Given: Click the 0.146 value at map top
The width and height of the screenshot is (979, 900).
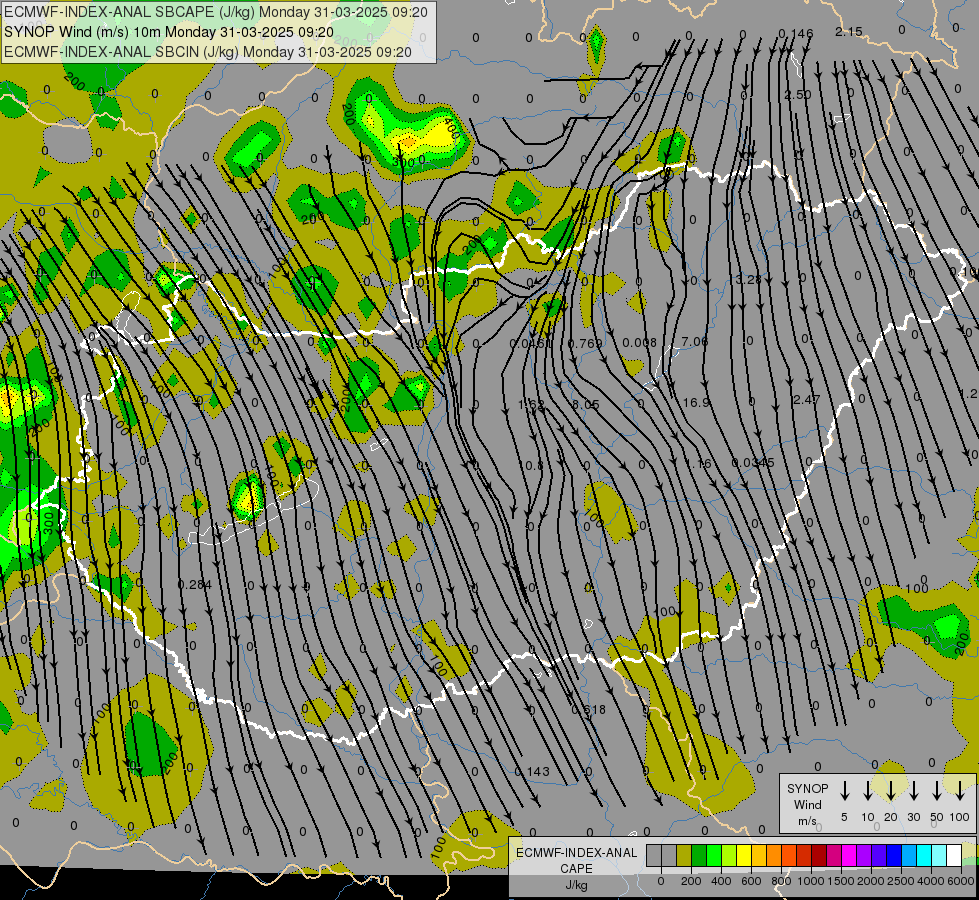Looking at the screenshot, I should [796, 33].
